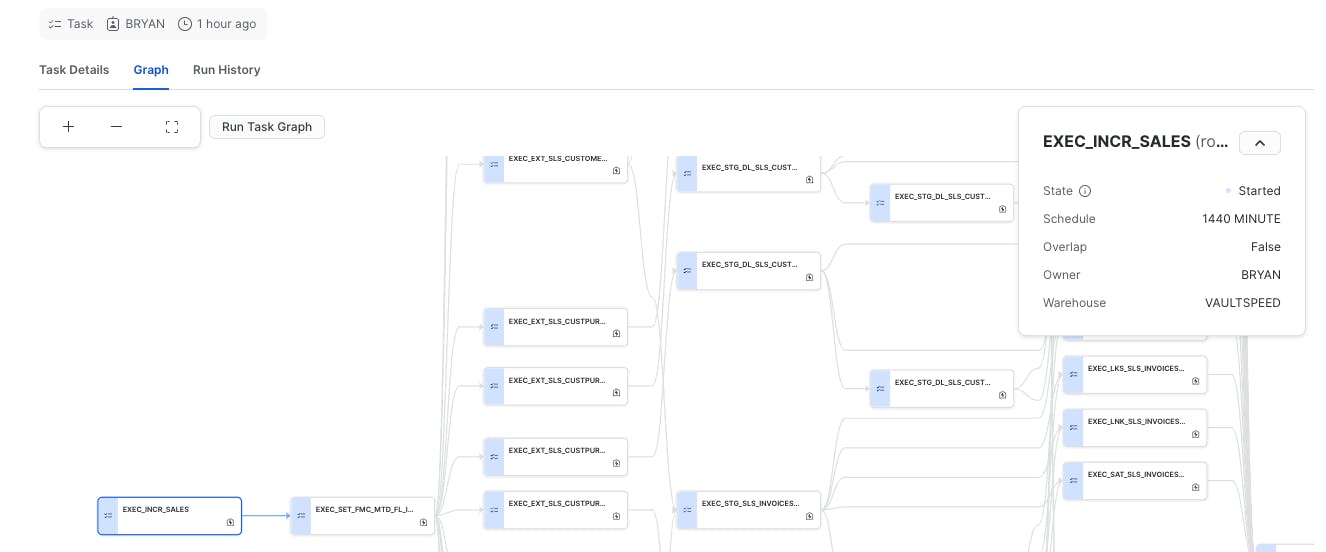Open details icon on EXEC_INCR_SALES node
Image resolution: width=1326 pixels, height=552 pixels.
pyautogui.click(x=230, y=522)
